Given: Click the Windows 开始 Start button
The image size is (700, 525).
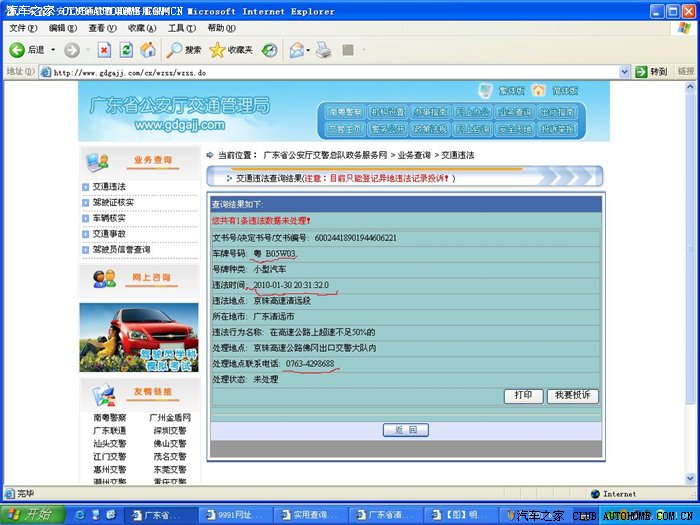Looking at the screenshot, I should pyautogui.click(x=32, y=514).
